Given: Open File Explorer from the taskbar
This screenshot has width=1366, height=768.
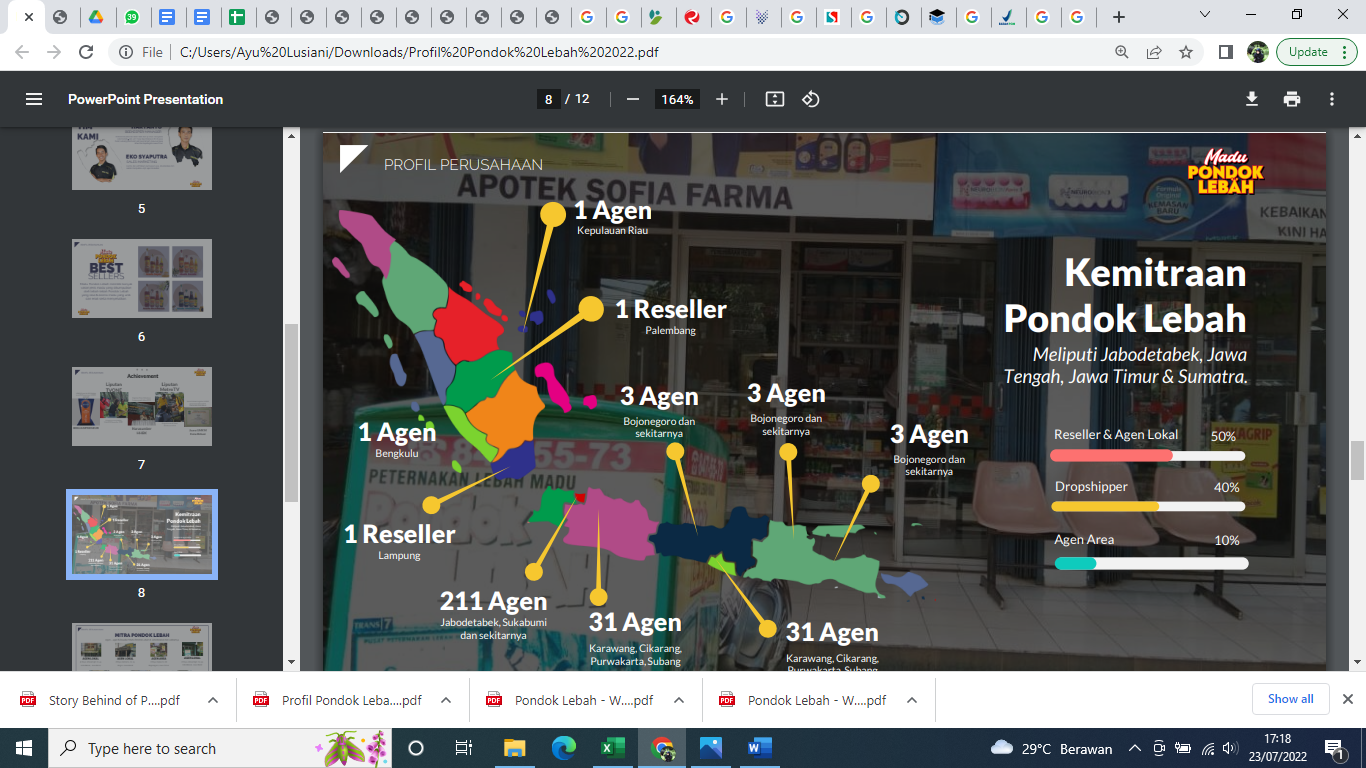Looking at the screenshot, I should 514,748.
